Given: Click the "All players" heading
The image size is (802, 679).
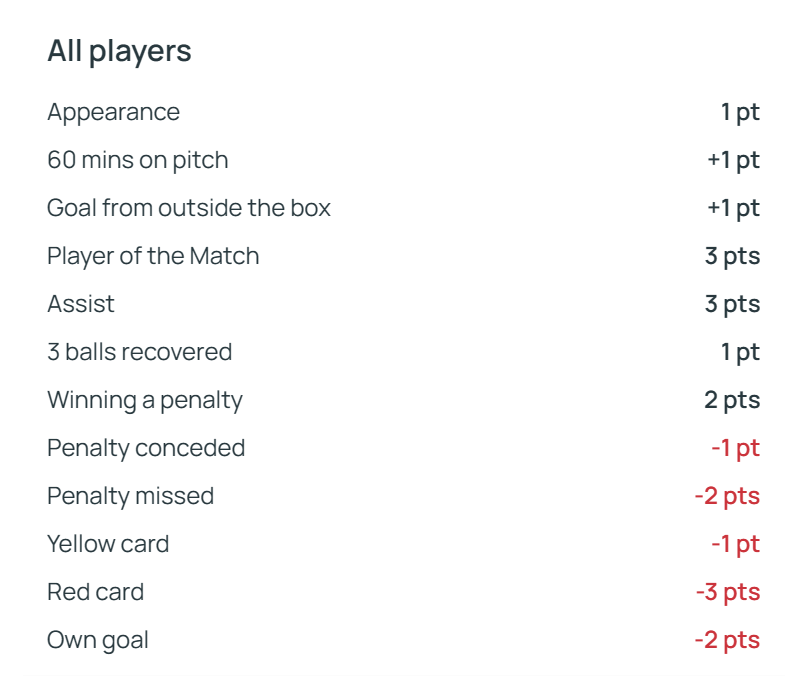Looking at the screenshot, I should [x=119, y=52].
